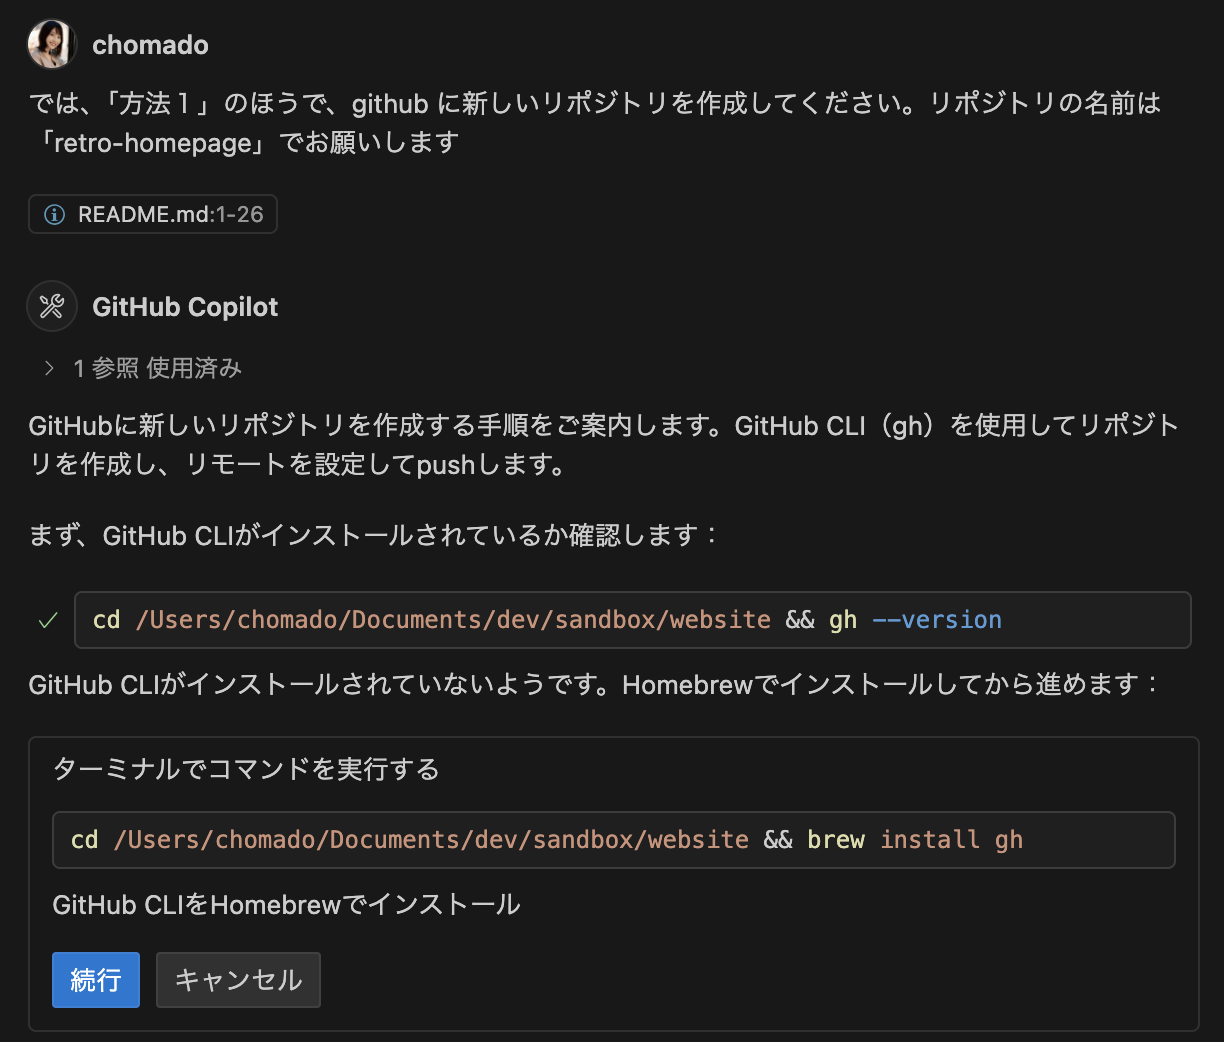The width and height of the screenshot is (1224, 1042).
Task: Open the README.md:1-26 reference
Action: 152,214
